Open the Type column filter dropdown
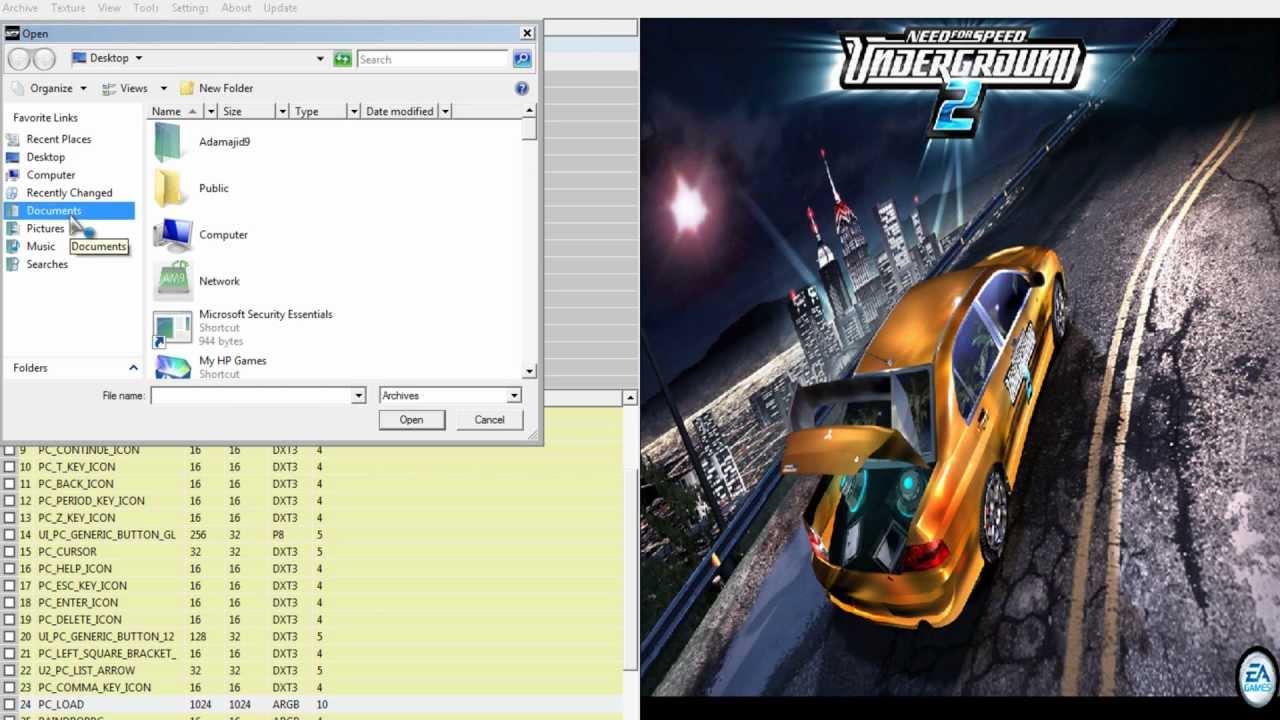The image size is (1280, 720). (x=354, y=111)
